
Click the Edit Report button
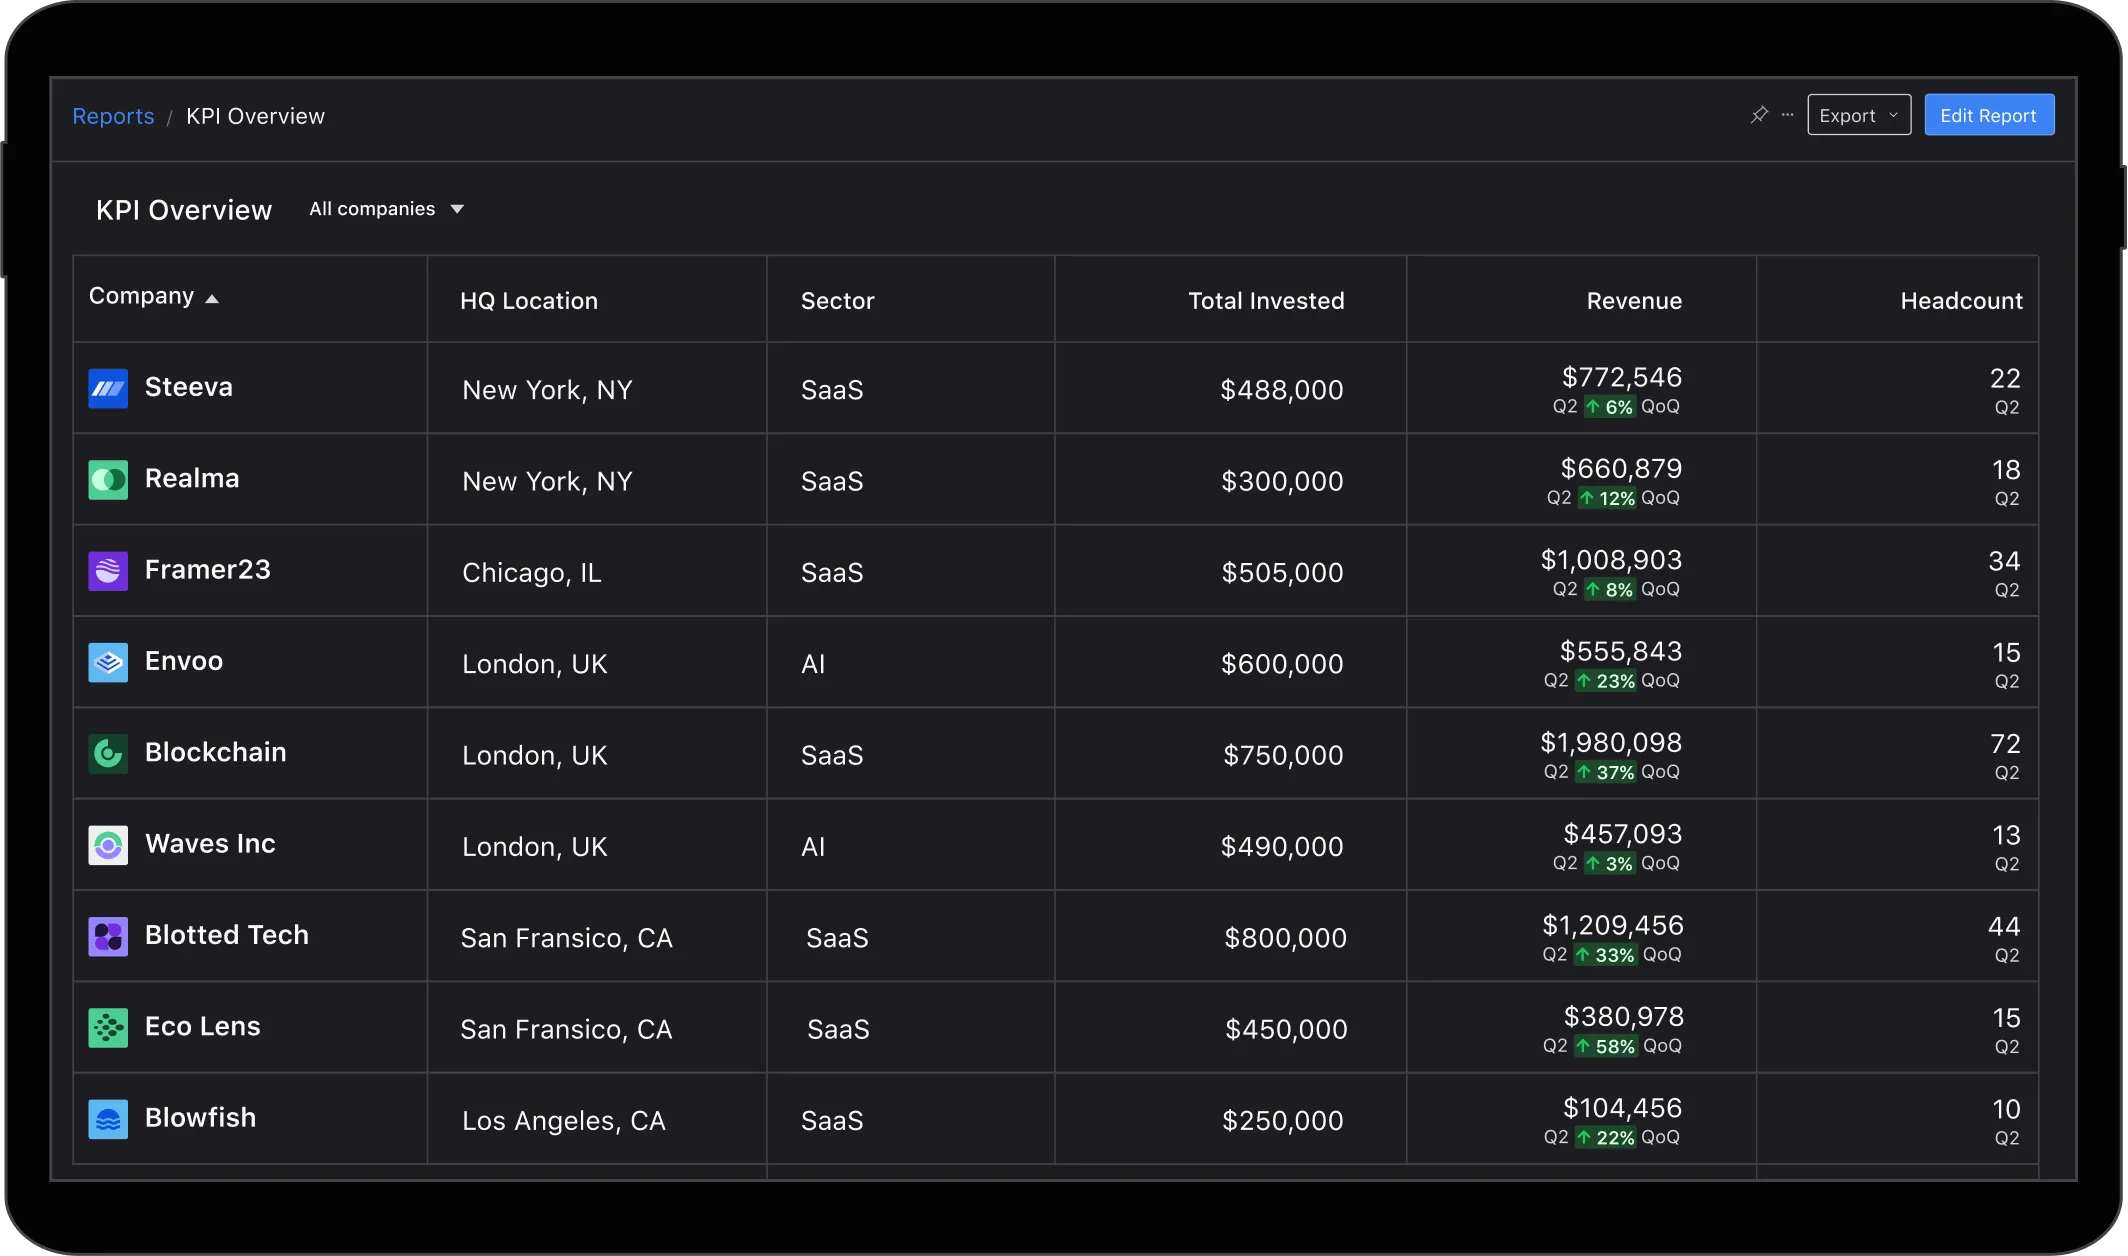click(1989, 115)
